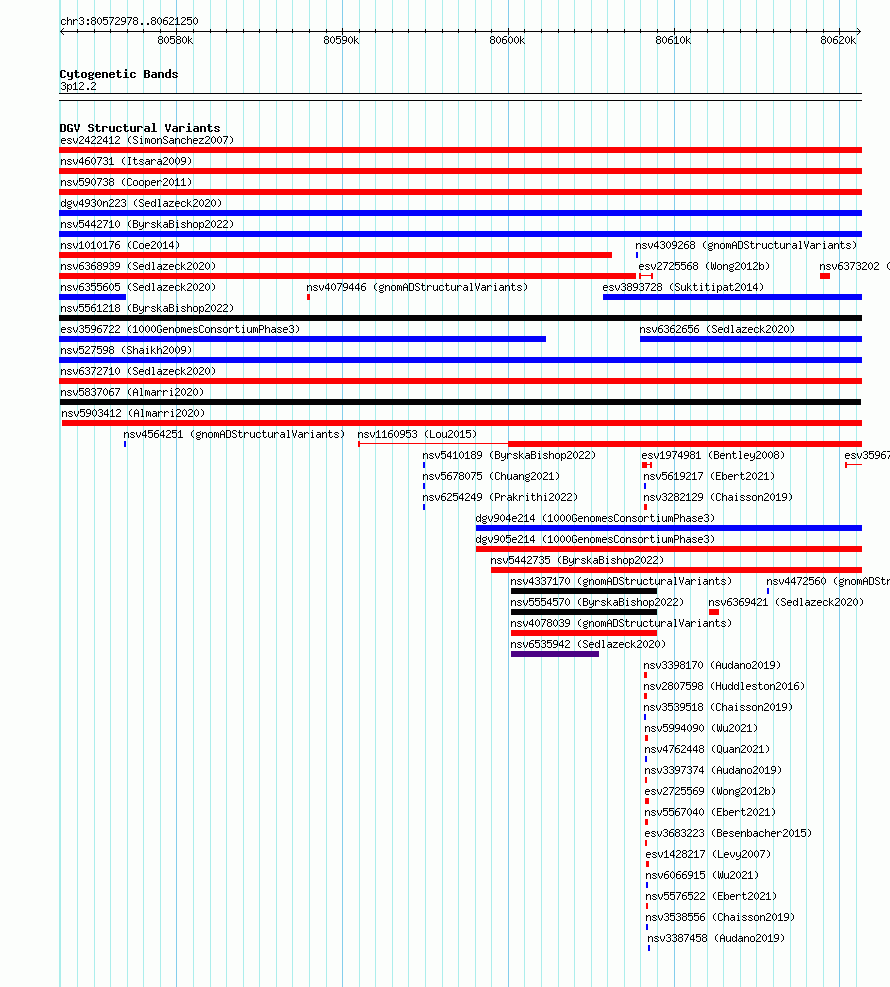
Task: Open esv3596722 (1000GenomesConsortiumPhase3) label
Action: [x=180, y=329]
